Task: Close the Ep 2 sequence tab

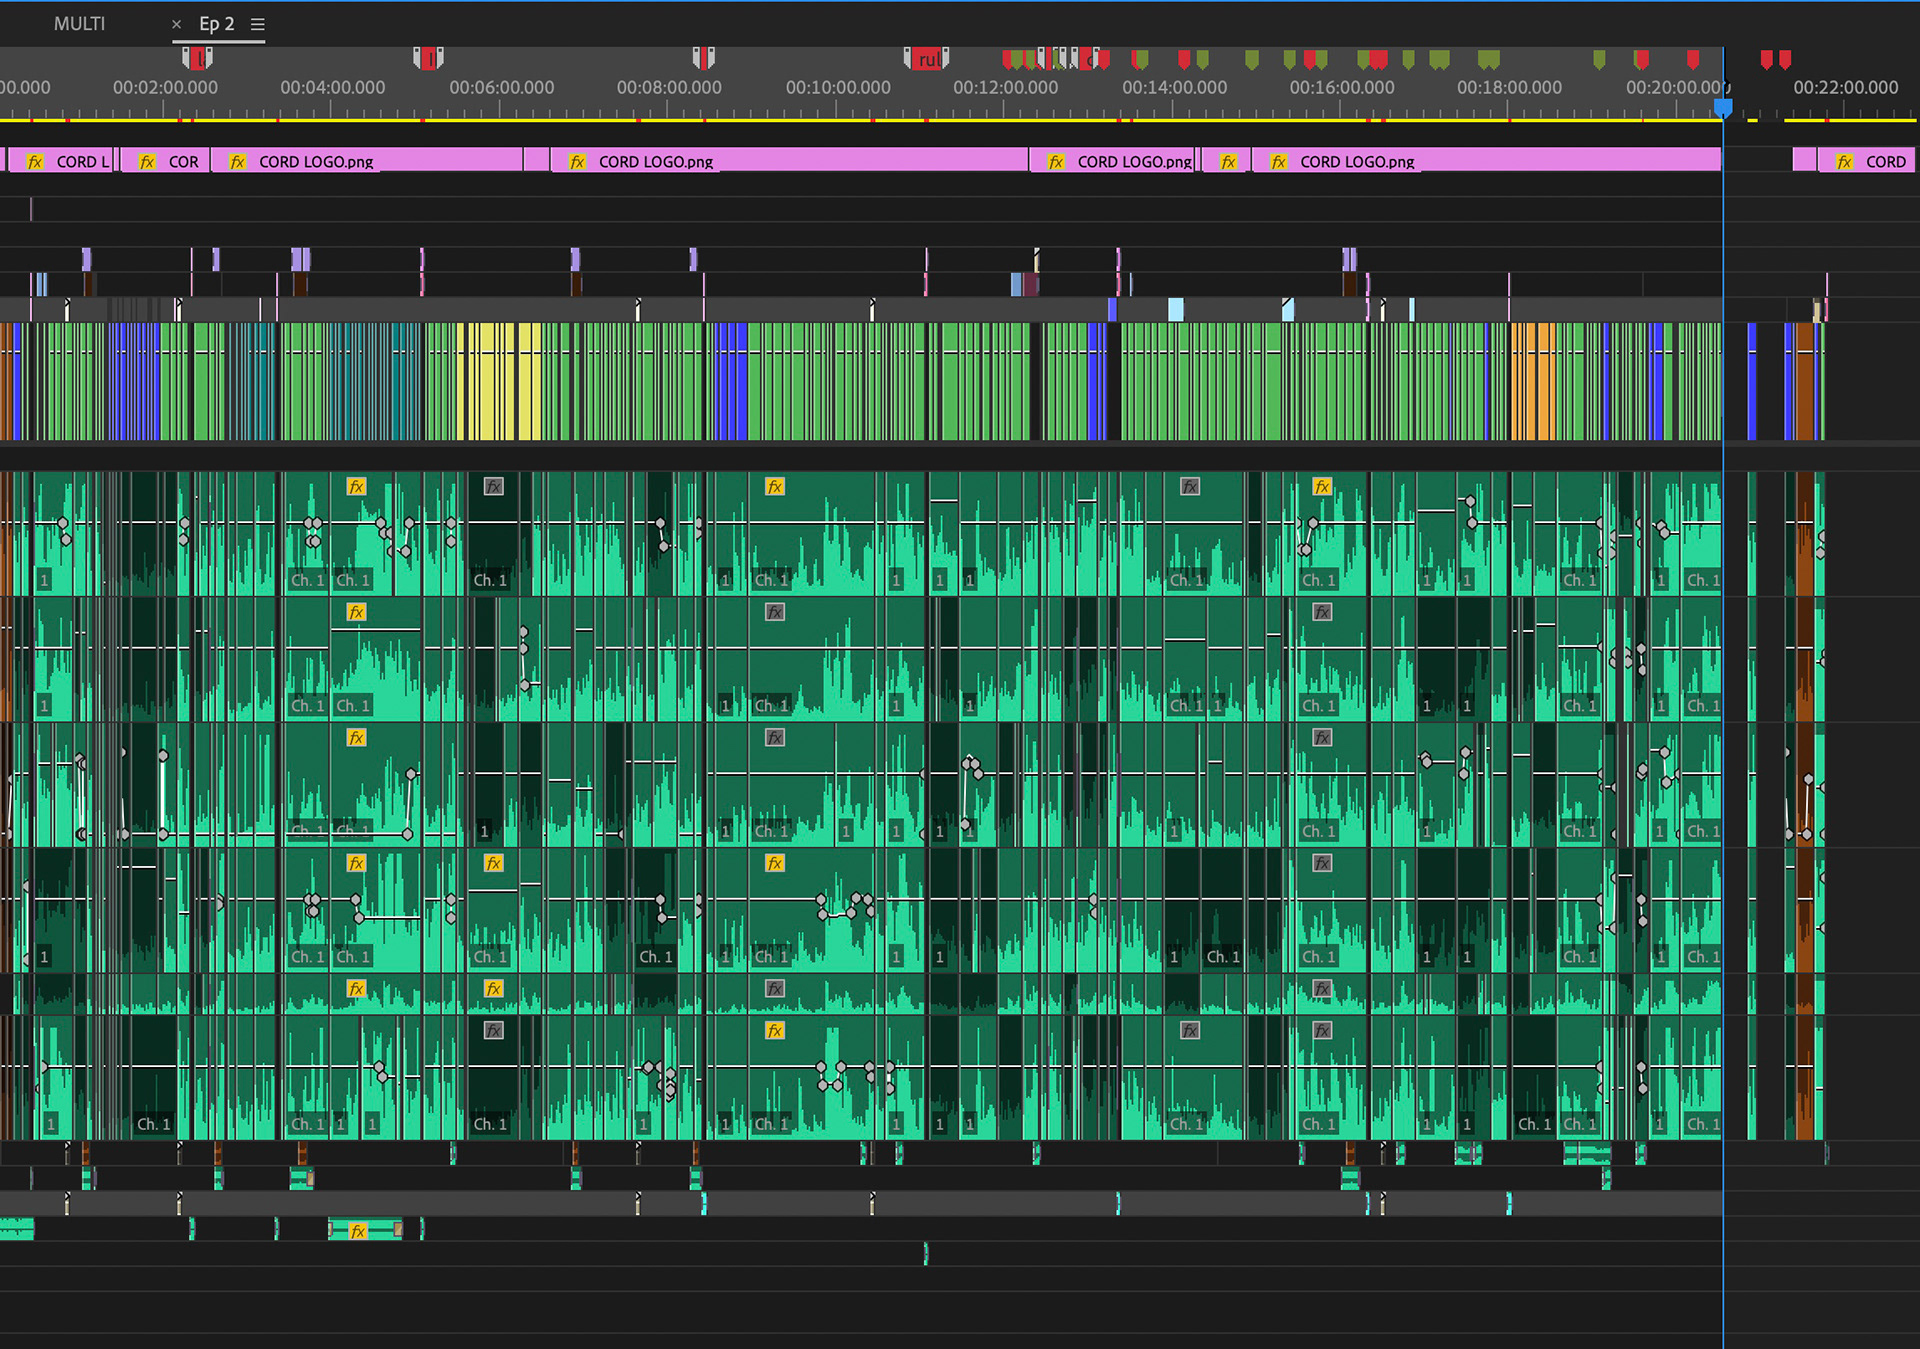Action: (x=176, y=24)
